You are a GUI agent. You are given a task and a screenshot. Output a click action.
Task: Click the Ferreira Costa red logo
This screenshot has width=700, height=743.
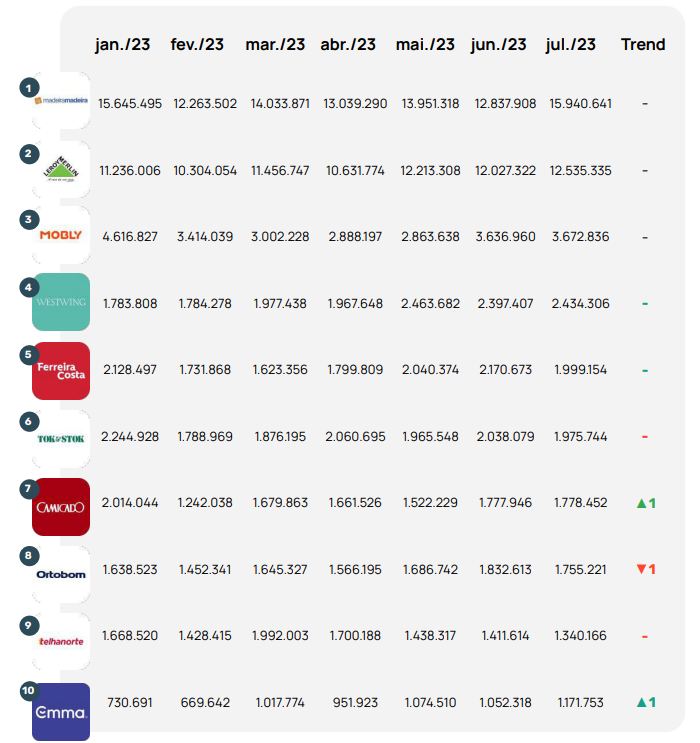[x=62, y=370]
